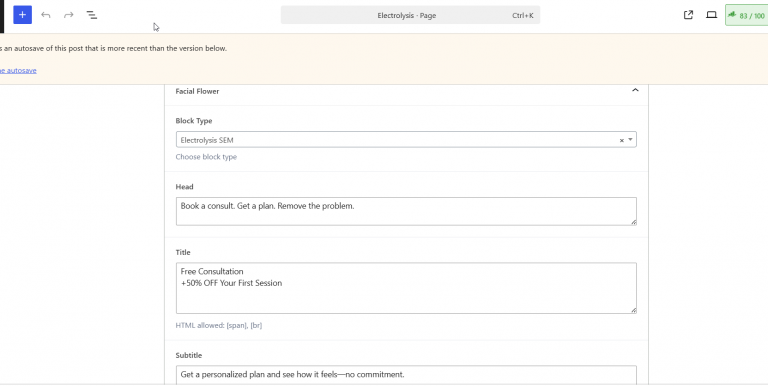Collapse the Facial Flower block panel
This screenshot has height=386, width=768.
(x=635, y=90)
